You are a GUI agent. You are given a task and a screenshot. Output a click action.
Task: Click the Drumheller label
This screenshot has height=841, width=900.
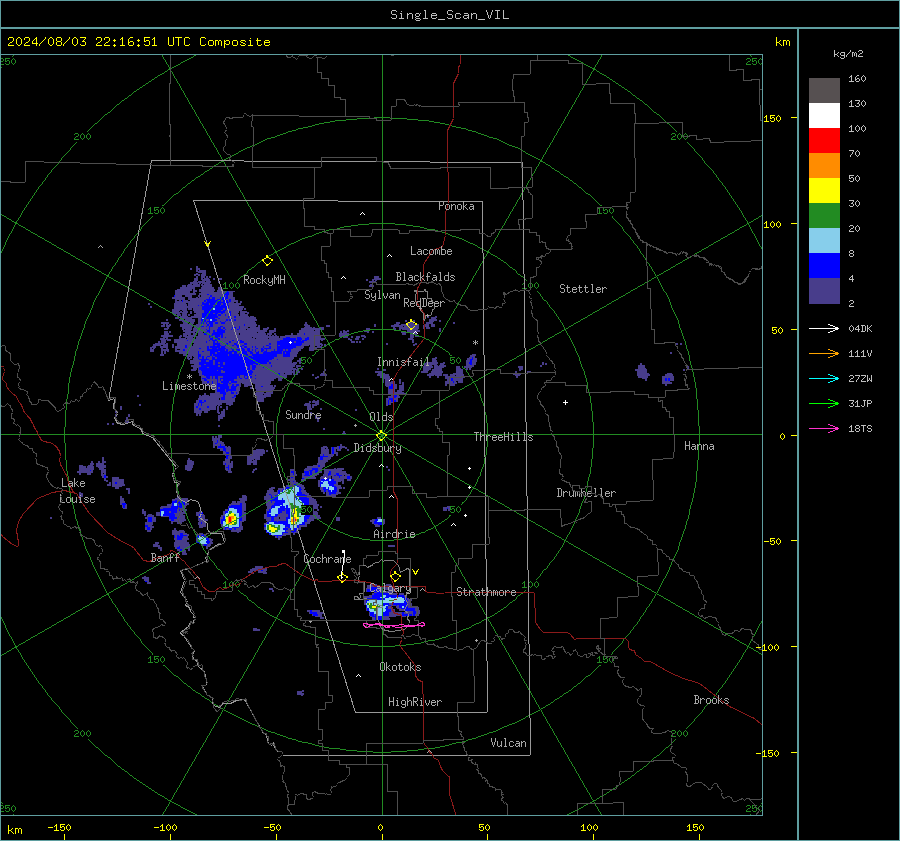coord(586,493)
